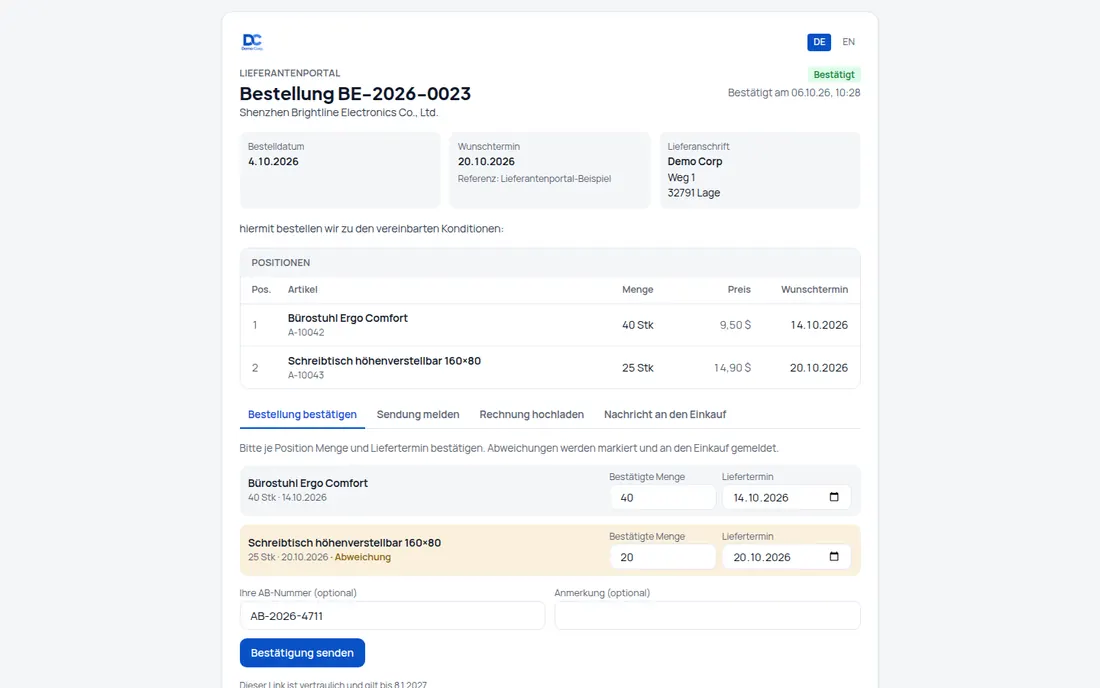1100x688 pixels.
Task: Open the Bestellung bestätigen tab
Action: (302, 414)
